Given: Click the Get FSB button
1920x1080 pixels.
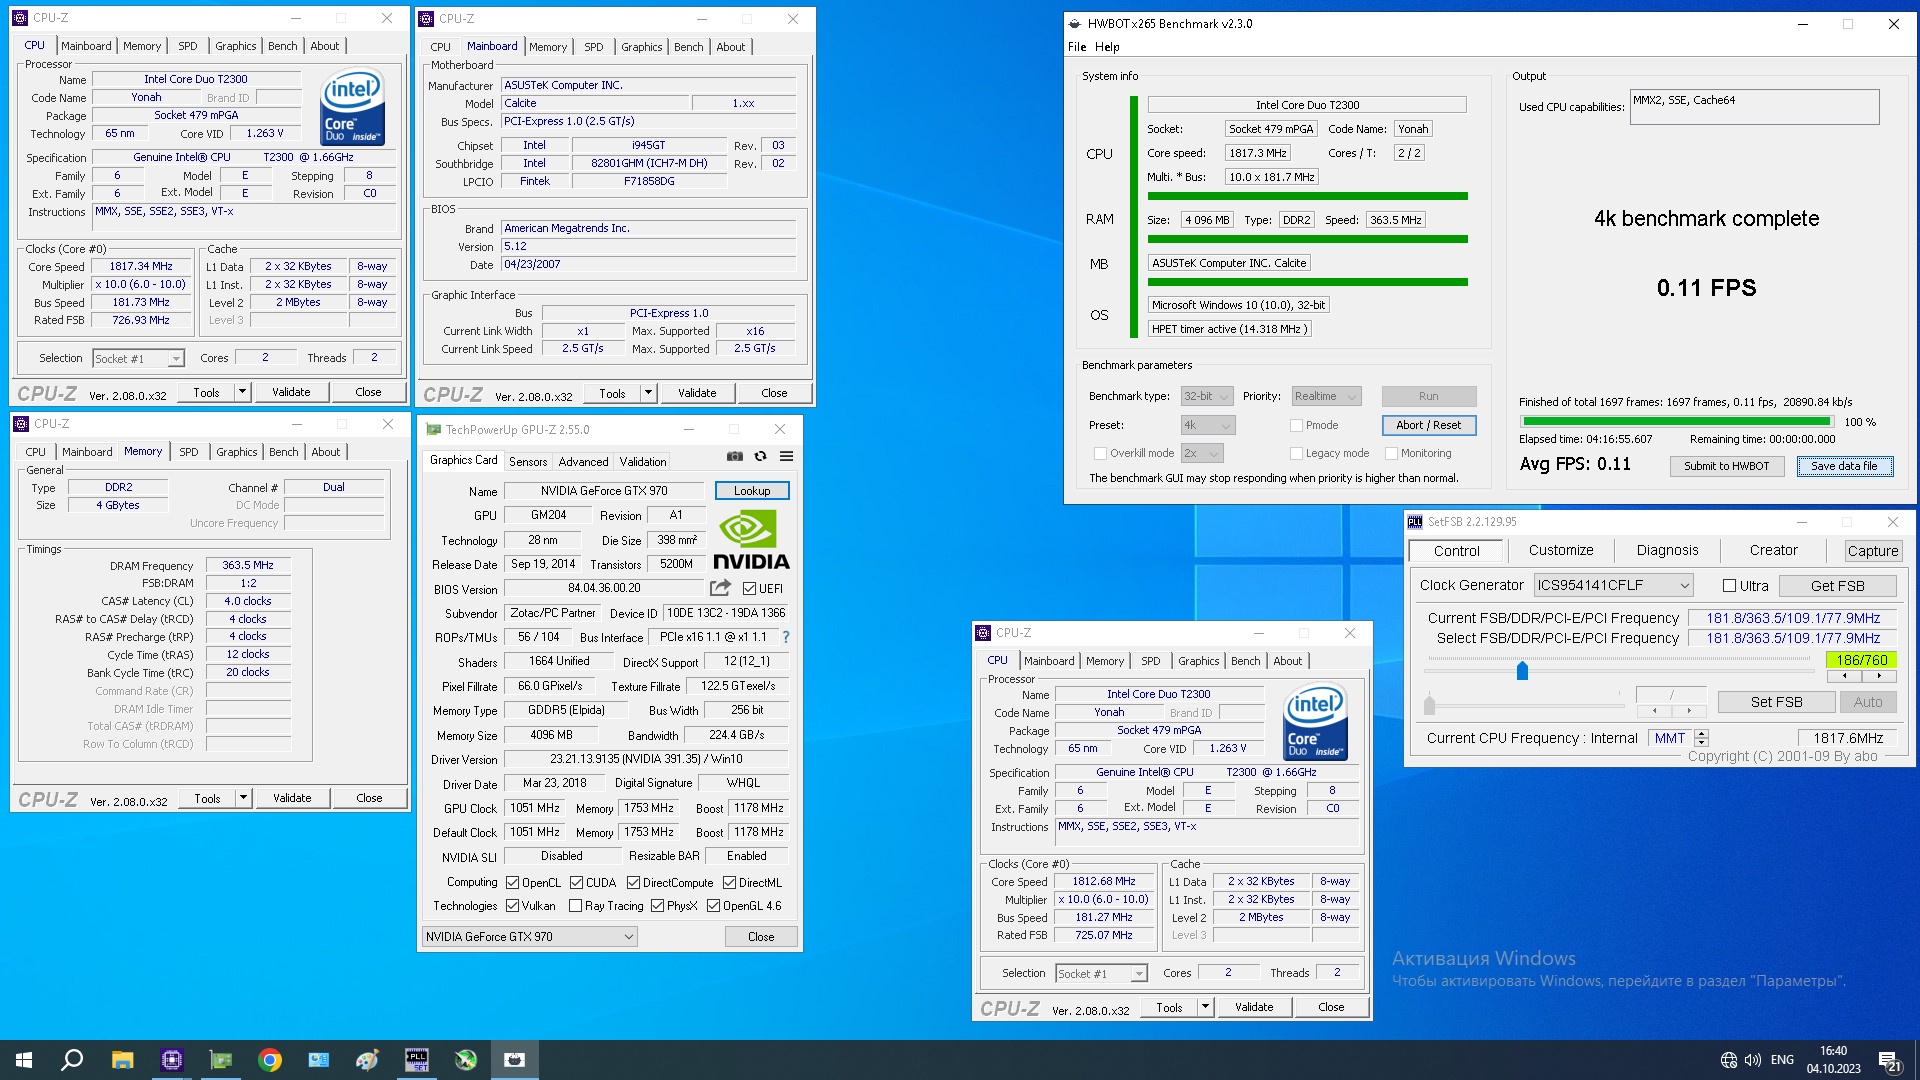Looking at the screenshot, I should click(1837, 586).
